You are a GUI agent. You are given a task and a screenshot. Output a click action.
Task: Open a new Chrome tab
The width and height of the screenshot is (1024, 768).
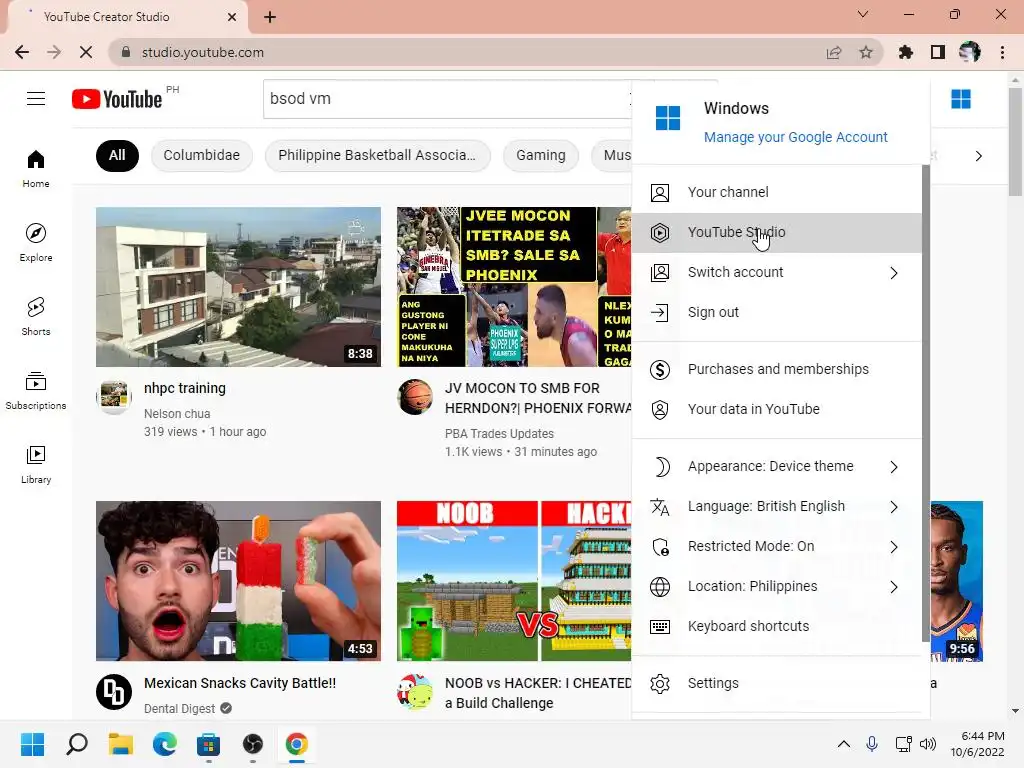(x=270, y=17)
